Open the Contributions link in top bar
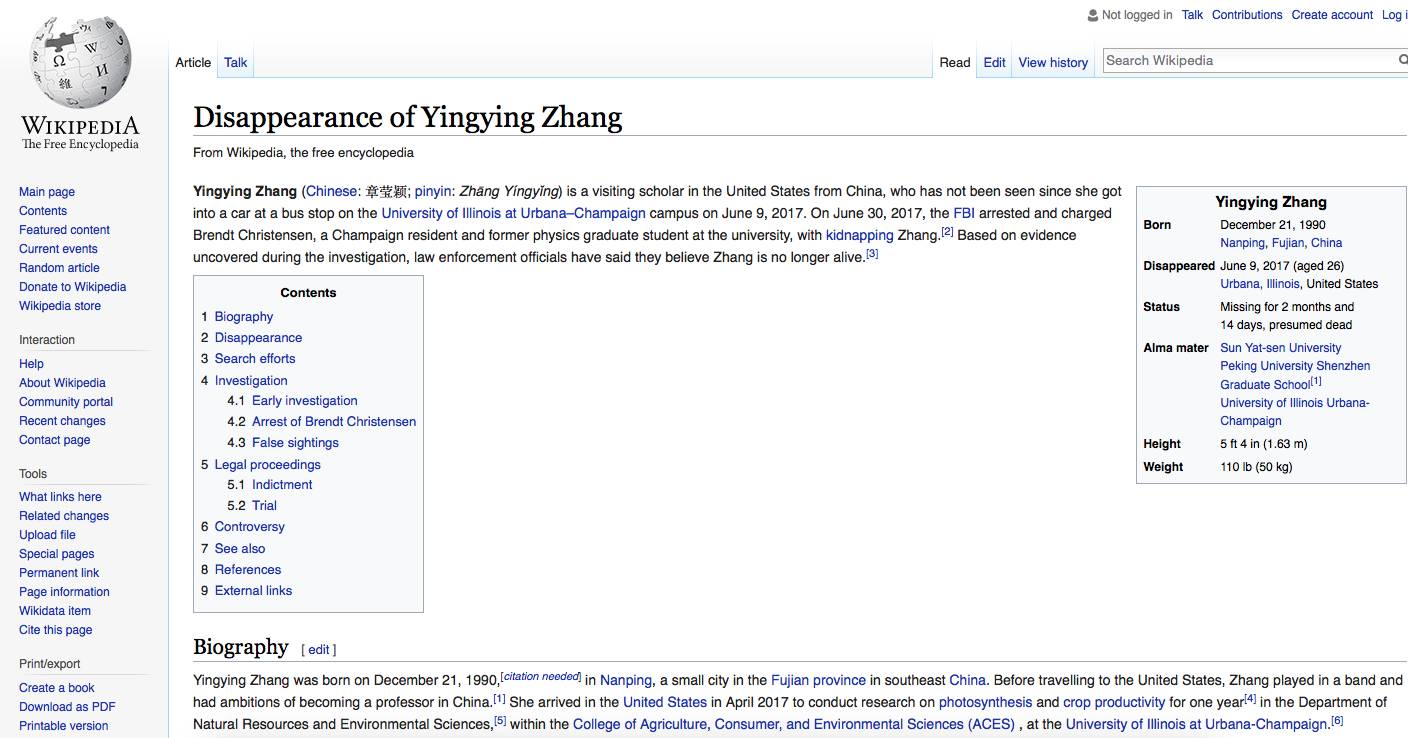This screenshot has width=1408, height=738. [x=1247, y=15]
